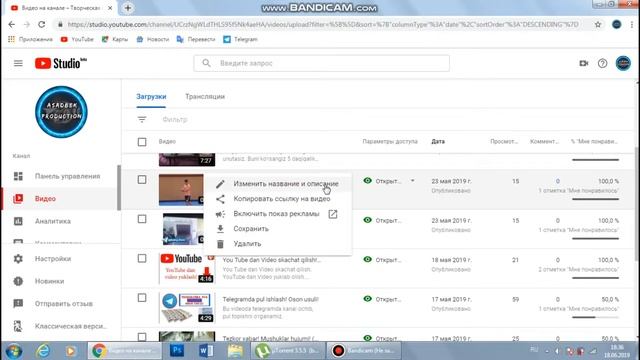Tick the checkbox of first 23 мая video
640x360 pixels.
pos(142,180)
